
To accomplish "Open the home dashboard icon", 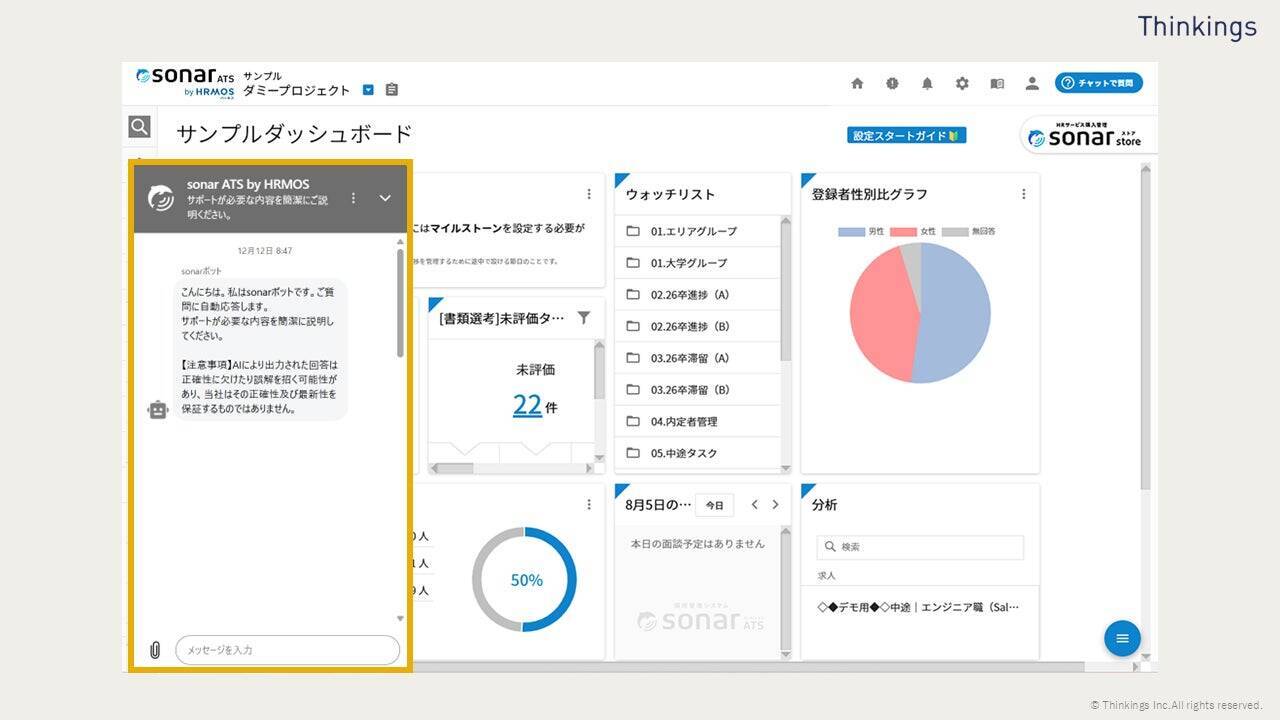I will tap(857, 84).
